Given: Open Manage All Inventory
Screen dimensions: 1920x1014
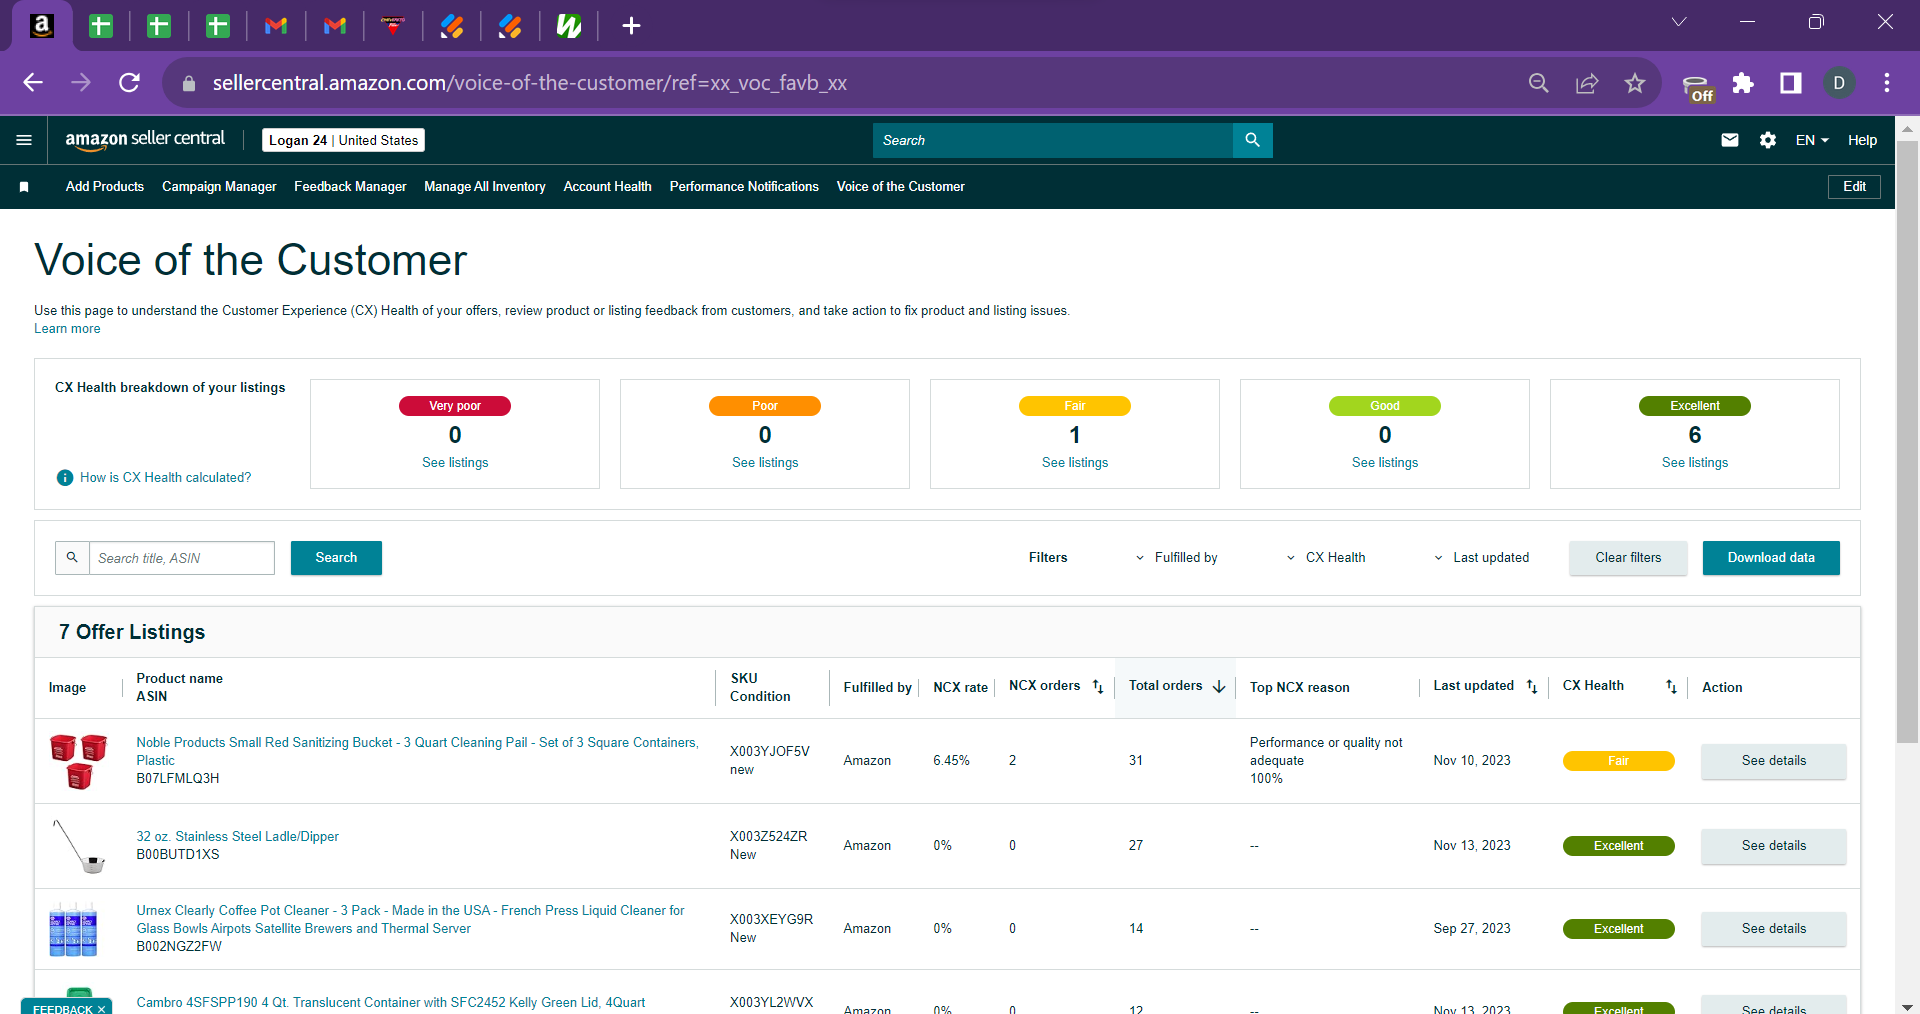Looking at the screenshot, I should click(x=485, y=187).
